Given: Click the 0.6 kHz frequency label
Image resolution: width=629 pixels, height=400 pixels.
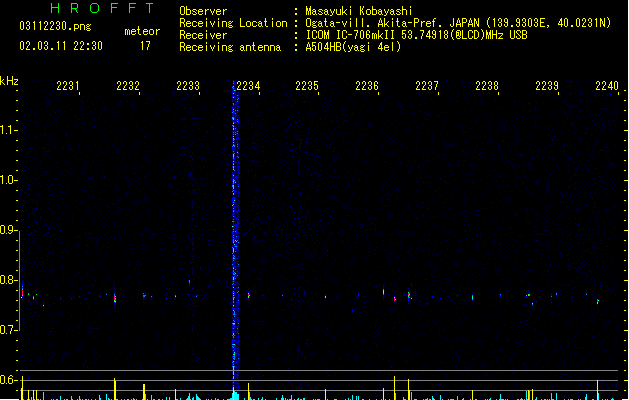Looking at the screenshot, I should click(x=8, y=380).
